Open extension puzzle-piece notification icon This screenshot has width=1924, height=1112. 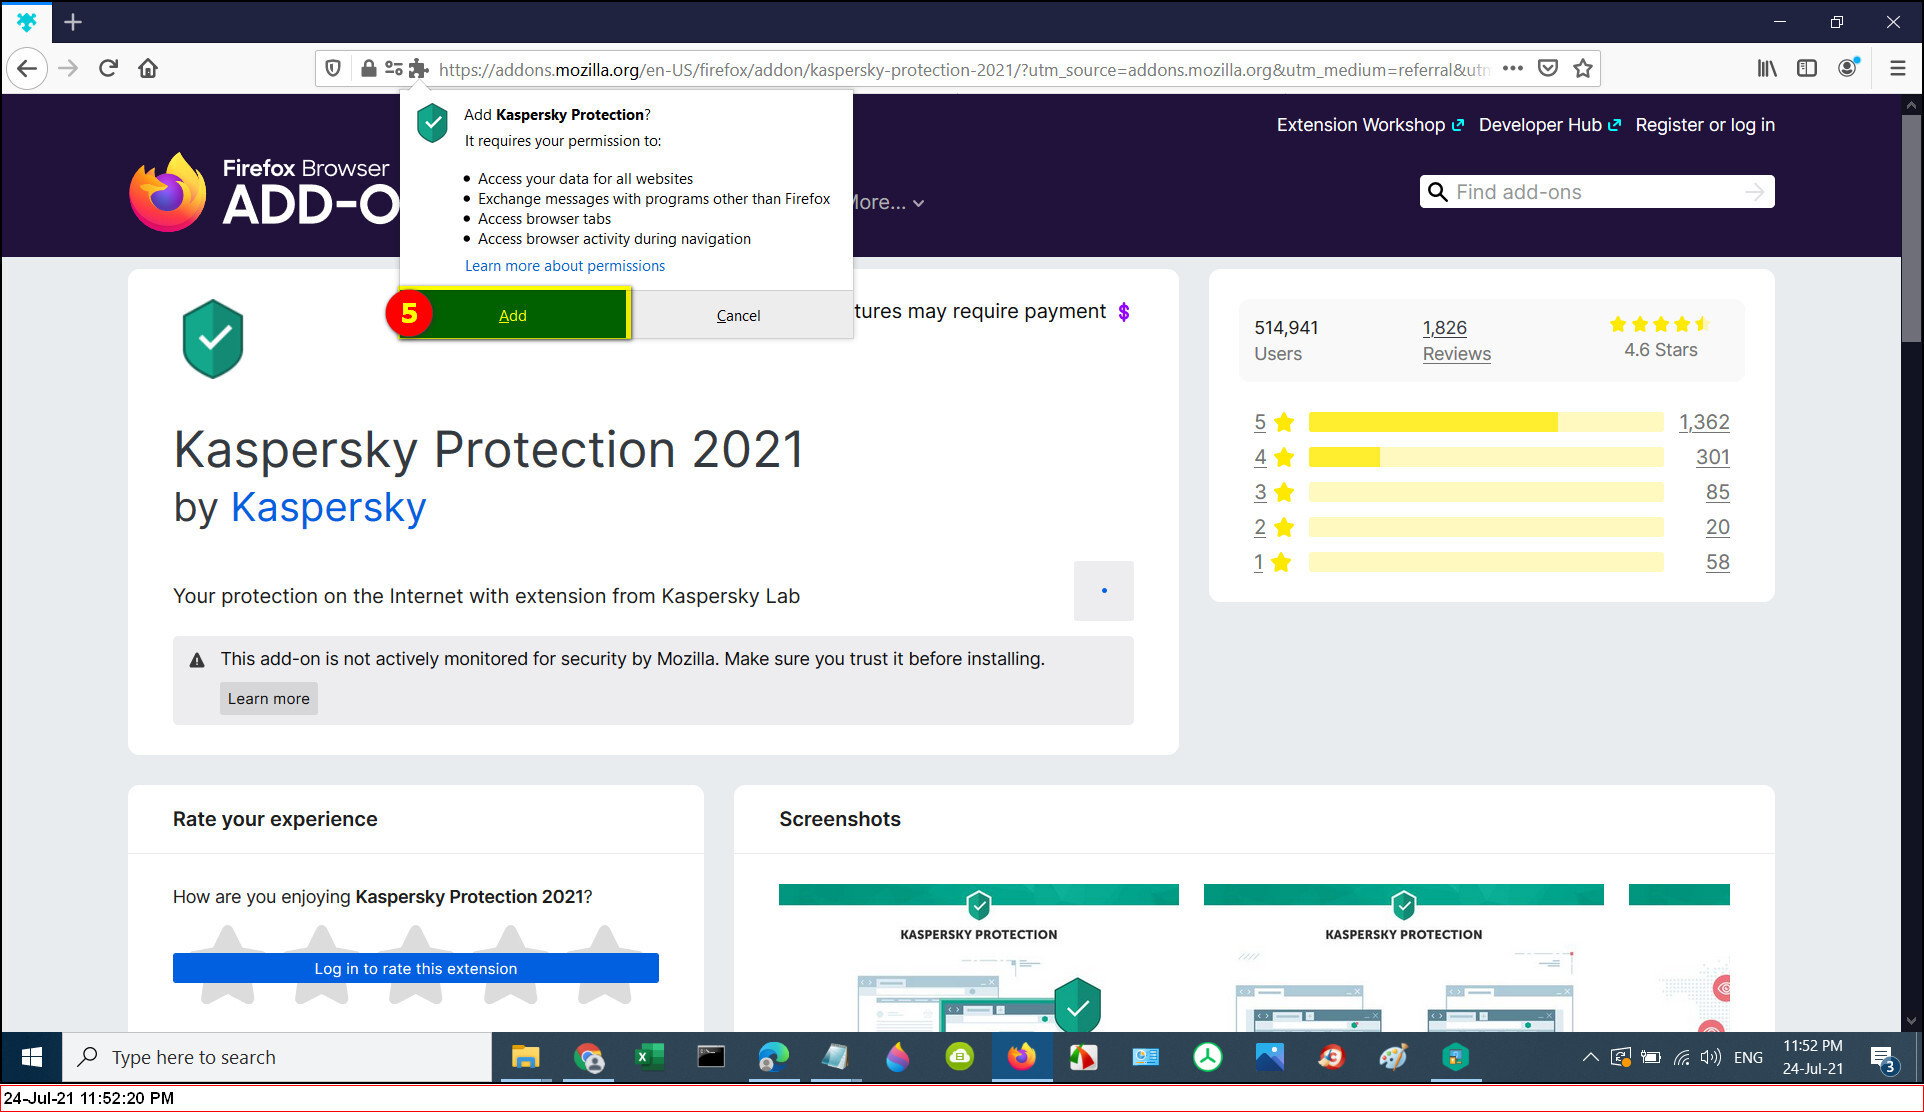pos(419,68)
